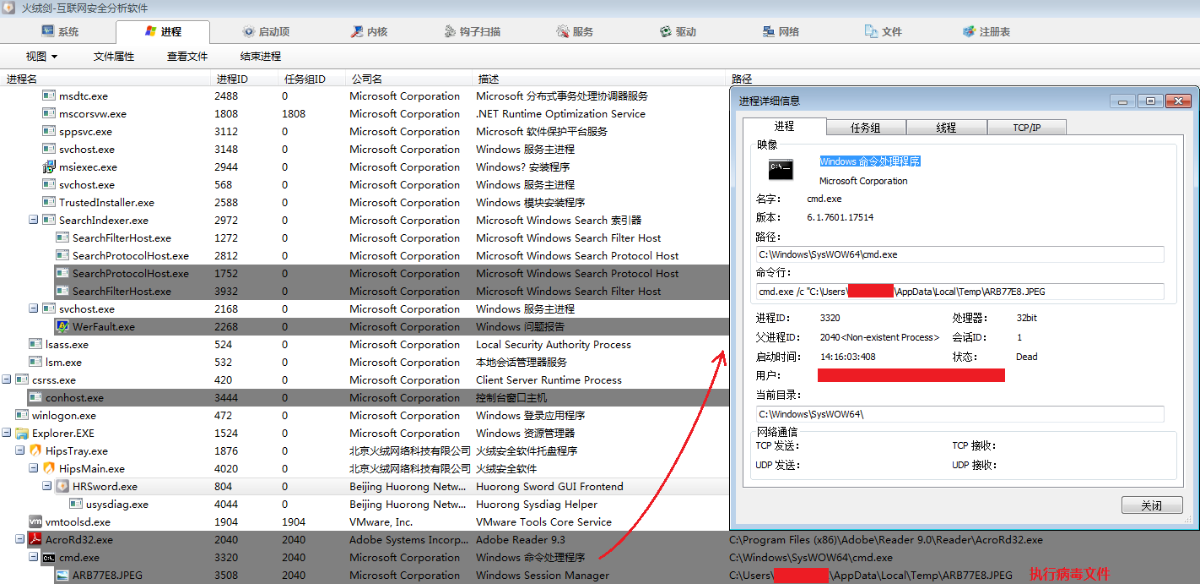The width and height of the screenshot is (1200, 584).
Task: Click the 关闭 button in details dialog
Action: tap(1152, 505)
